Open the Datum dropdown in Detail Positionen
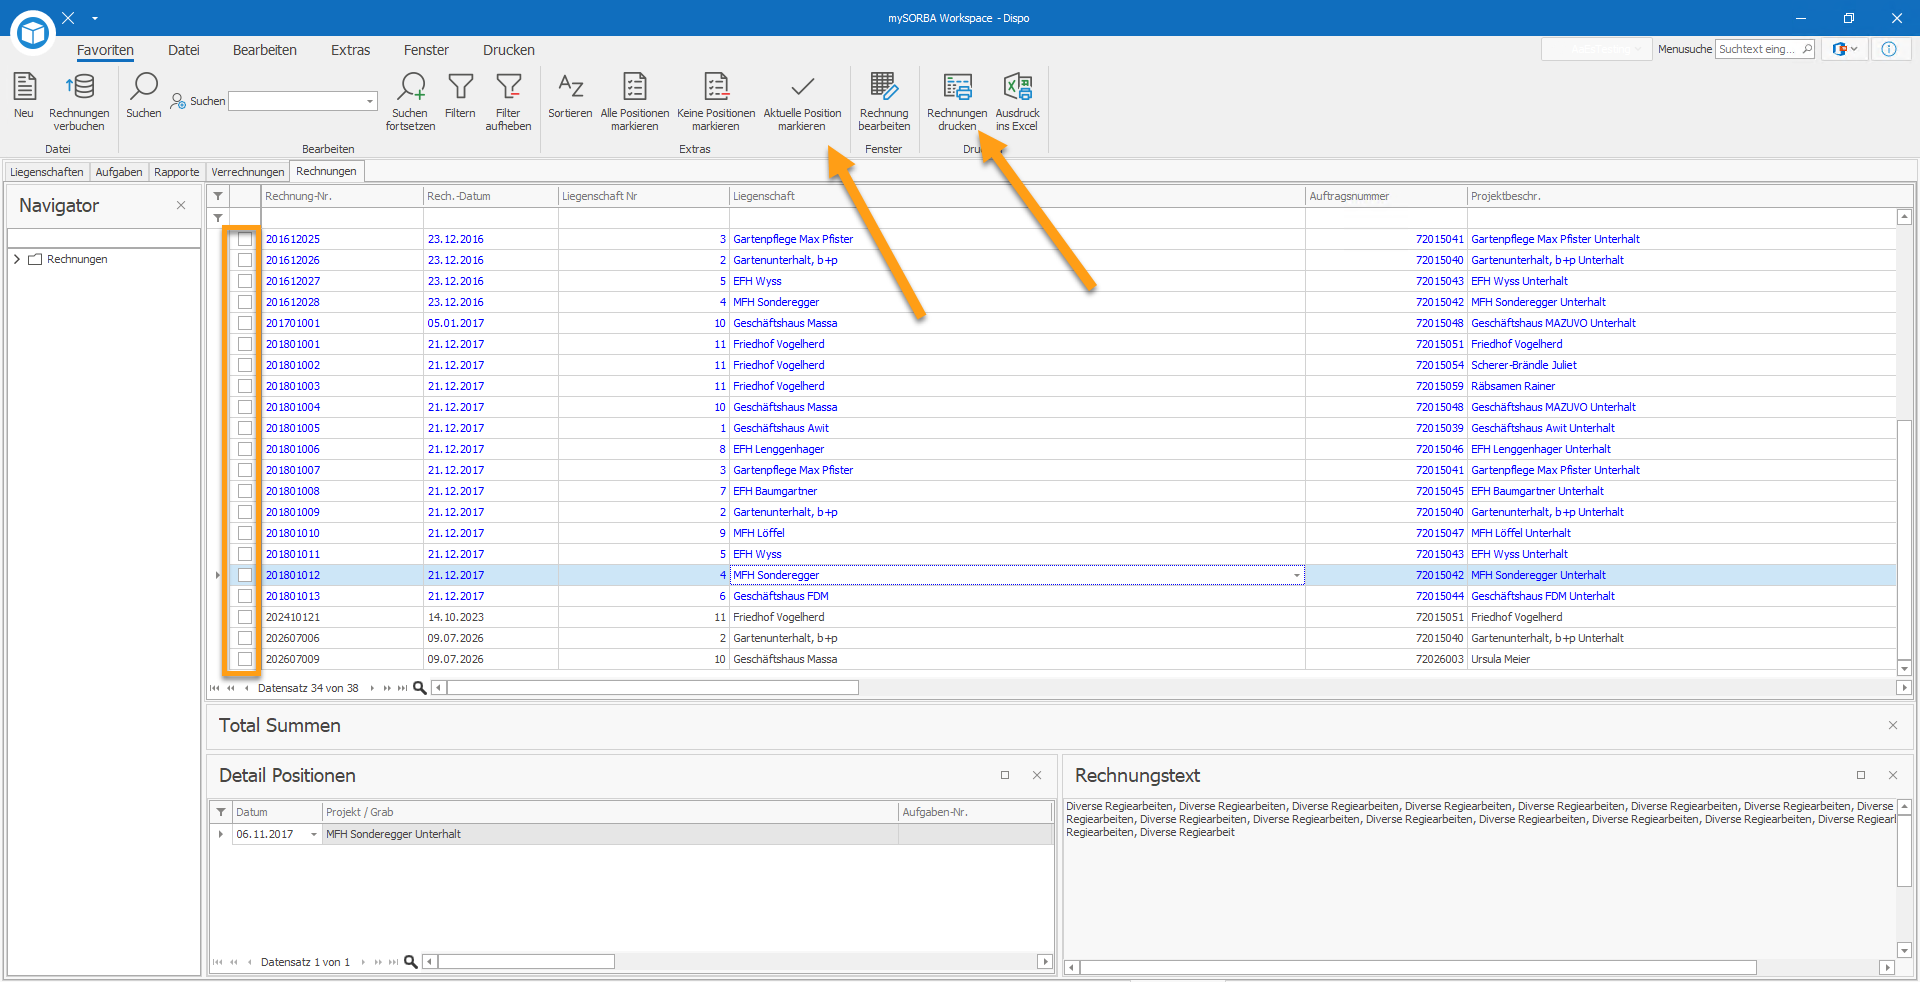1920x982 pixels. pos(314,834)
